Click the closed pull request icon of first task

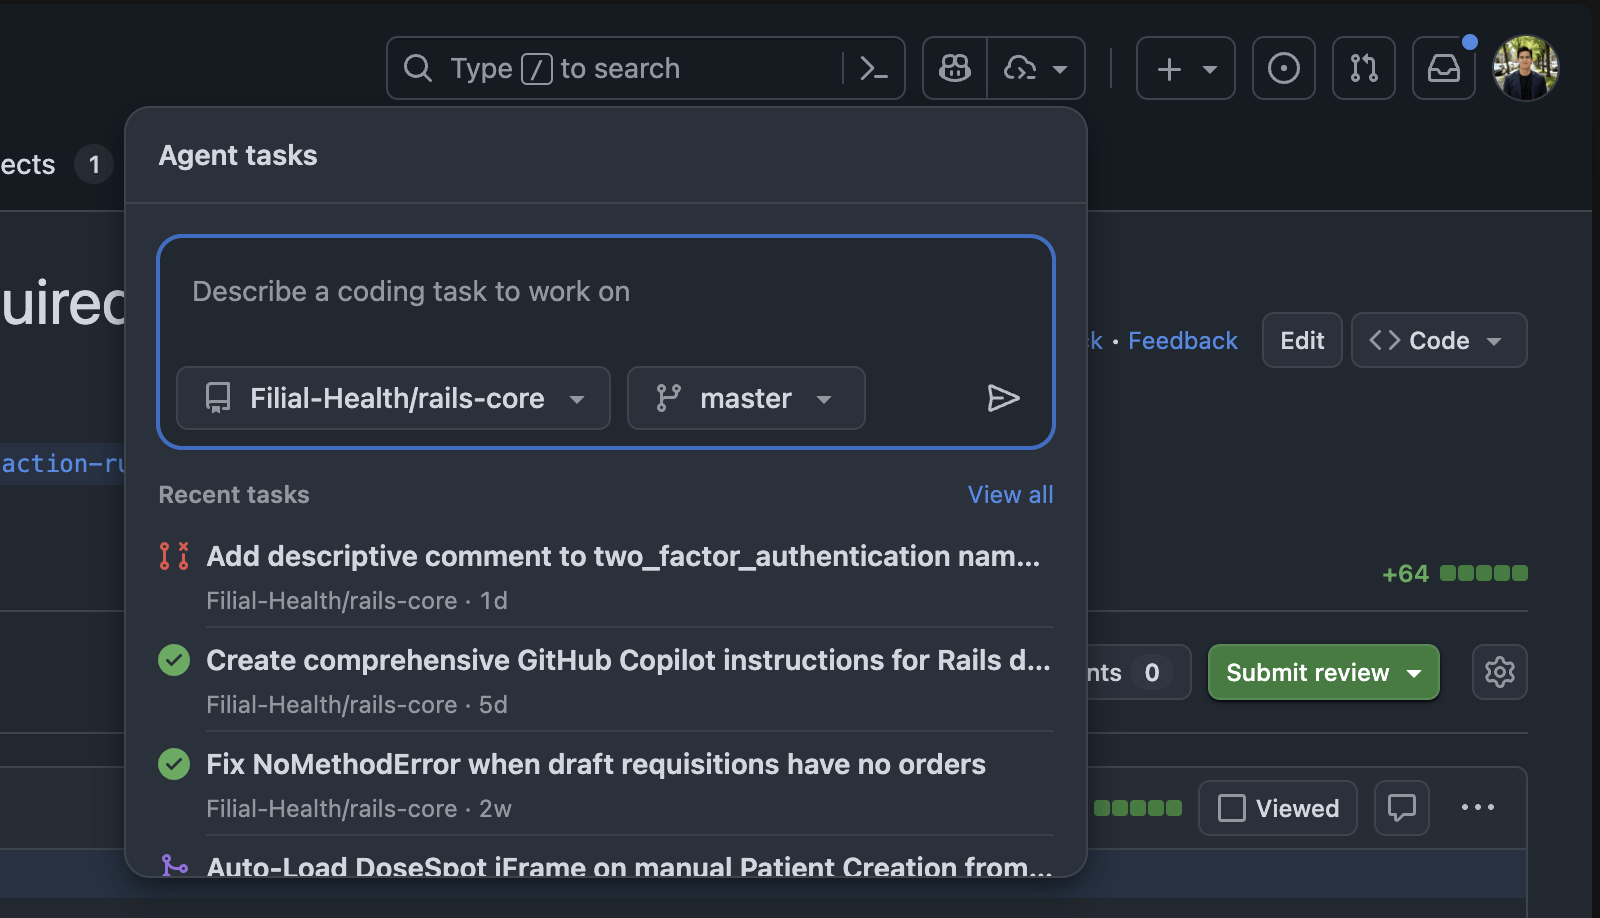(x=174, y=556)
